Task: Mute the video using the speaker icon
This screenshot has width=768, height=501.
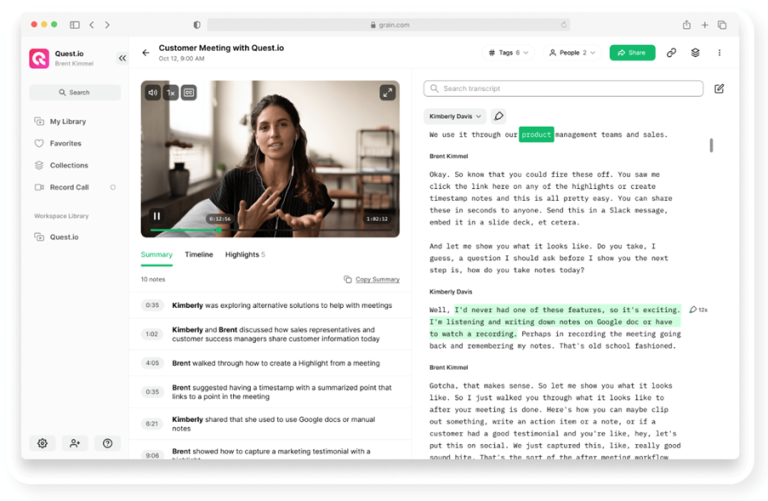Action: [153, 93]
